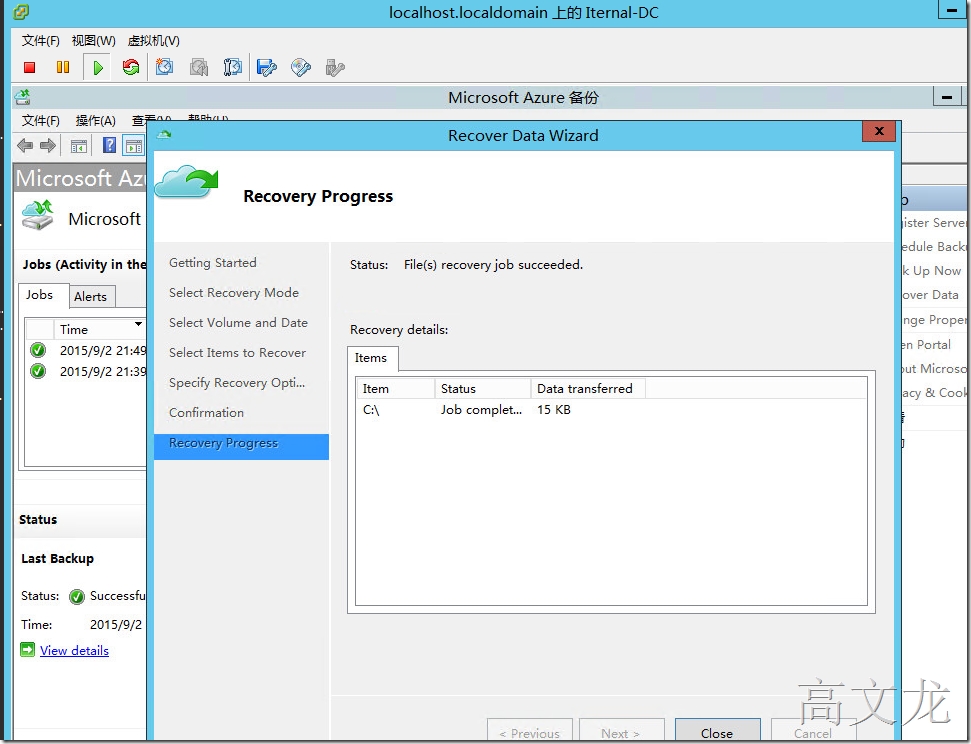Open the 虚拟机(V) menu
This screenshot has height=744, width=971.
coord(154,41)
